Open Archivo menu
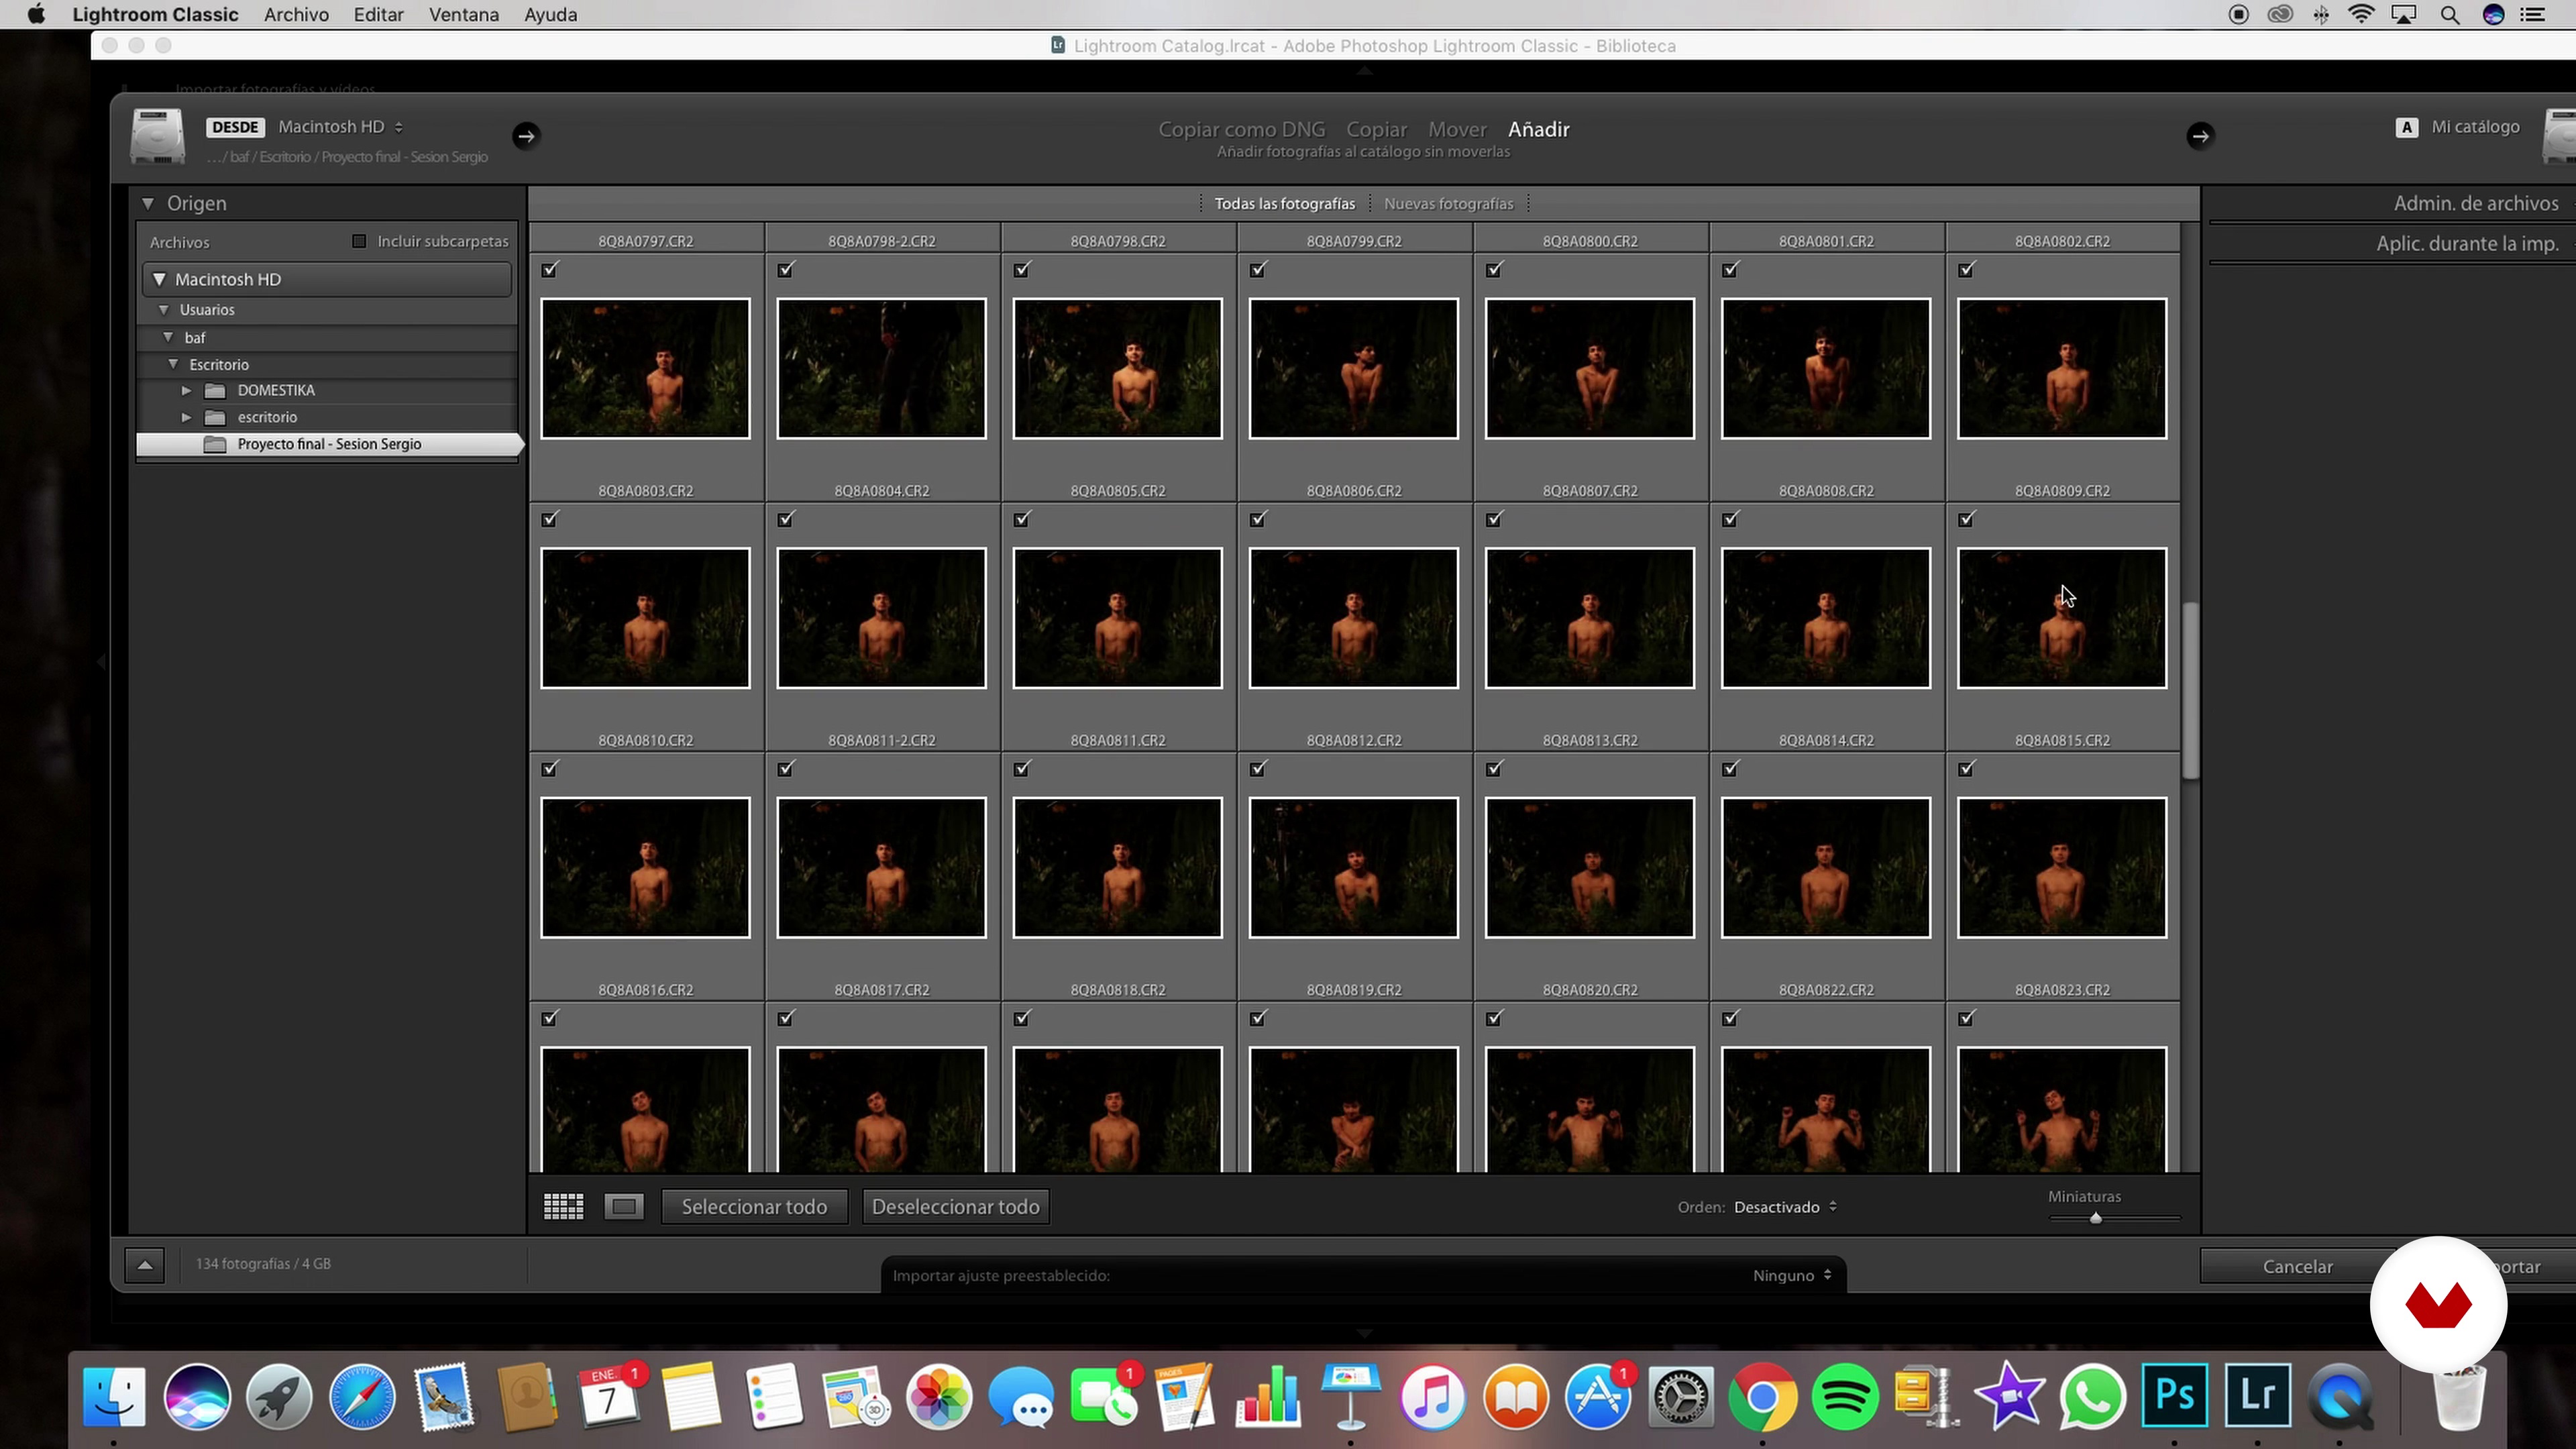This screenshot has width=2576, height=1449. [x=296, y=15]
